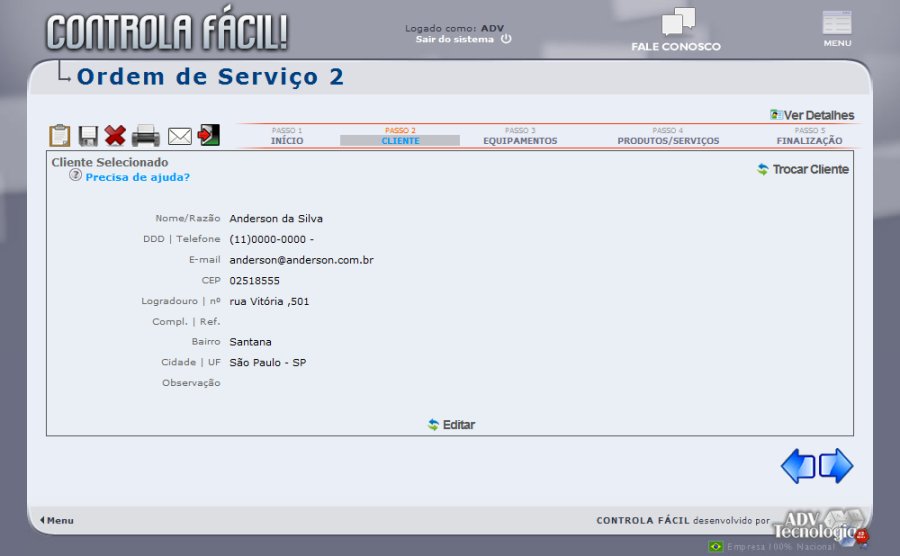Click the Trocar Cliente button
This screenshot has width=900, height=556.
803,170
